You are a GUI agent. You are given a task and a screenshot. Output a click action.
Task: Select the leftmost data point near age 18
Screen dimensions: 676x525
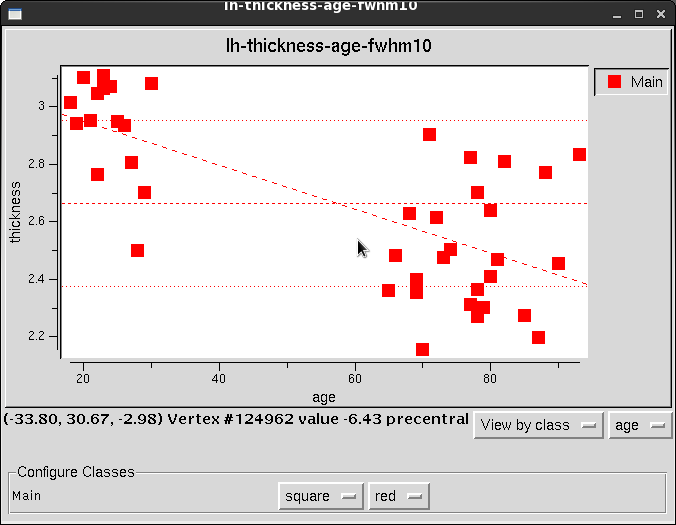[x=70, y=102]
